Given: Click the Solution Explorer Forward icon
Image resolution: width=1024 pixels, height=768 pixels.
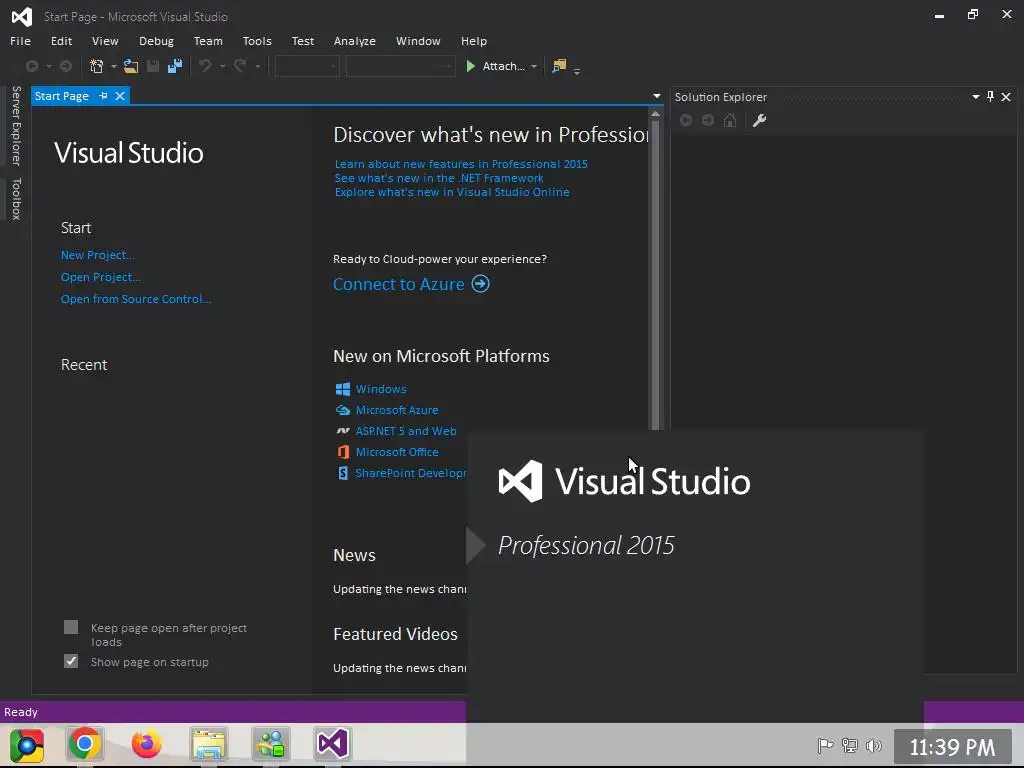Looking at the screenshot, I should pos(708,120).
